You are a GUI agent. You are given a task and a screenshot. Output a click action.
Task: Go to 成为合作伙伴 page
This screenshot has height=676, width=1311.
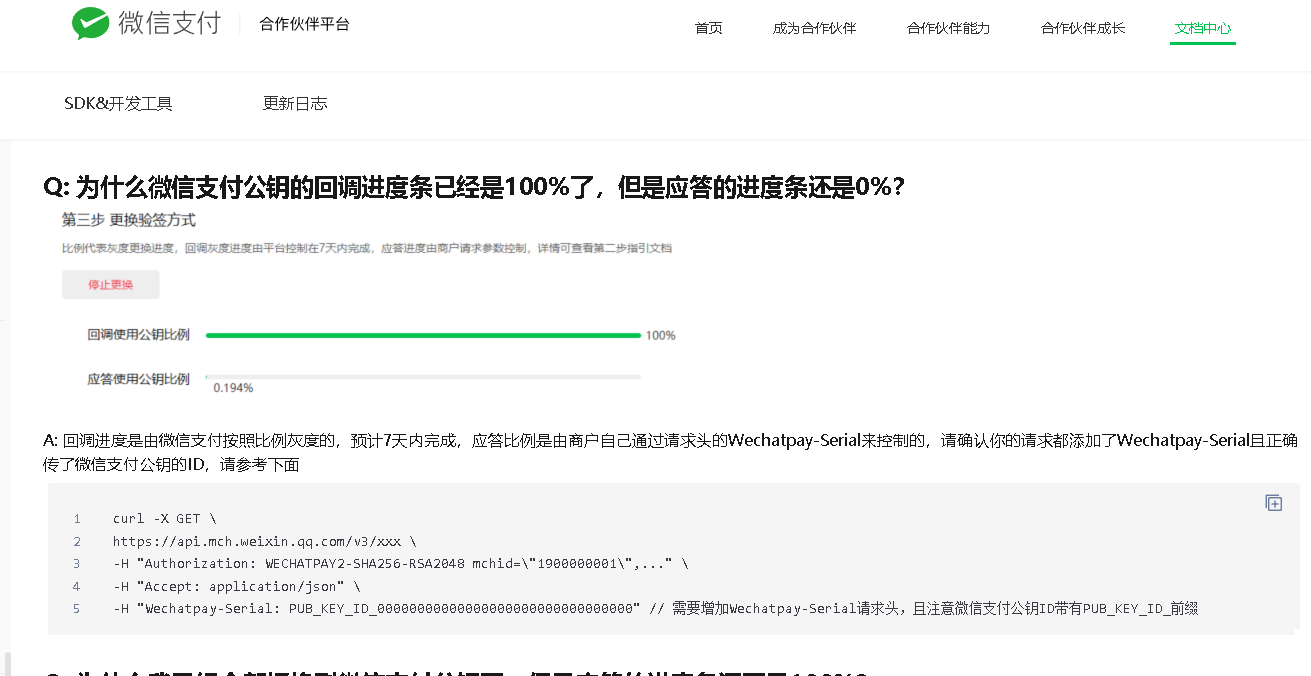pos(815,28)
